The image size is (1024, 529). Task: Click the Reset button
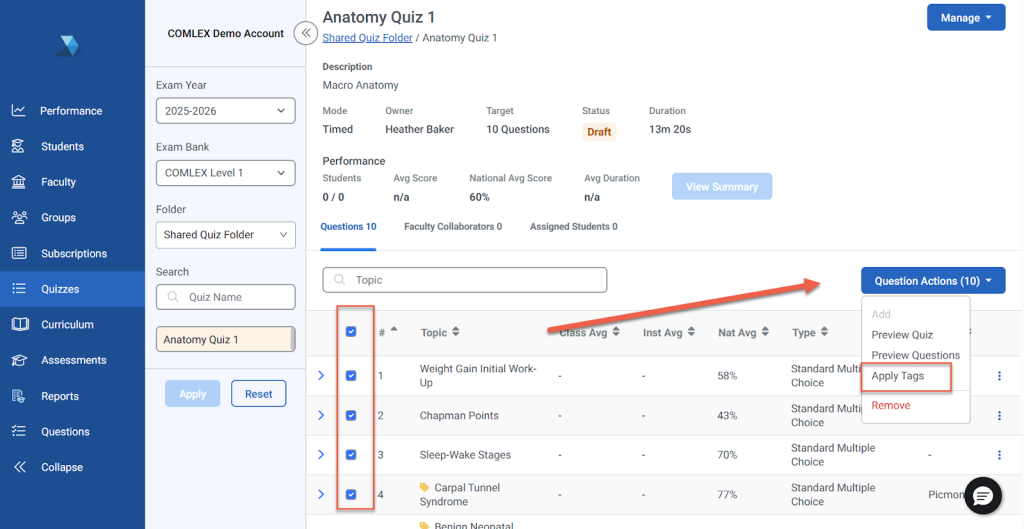(x=258, y=394)
